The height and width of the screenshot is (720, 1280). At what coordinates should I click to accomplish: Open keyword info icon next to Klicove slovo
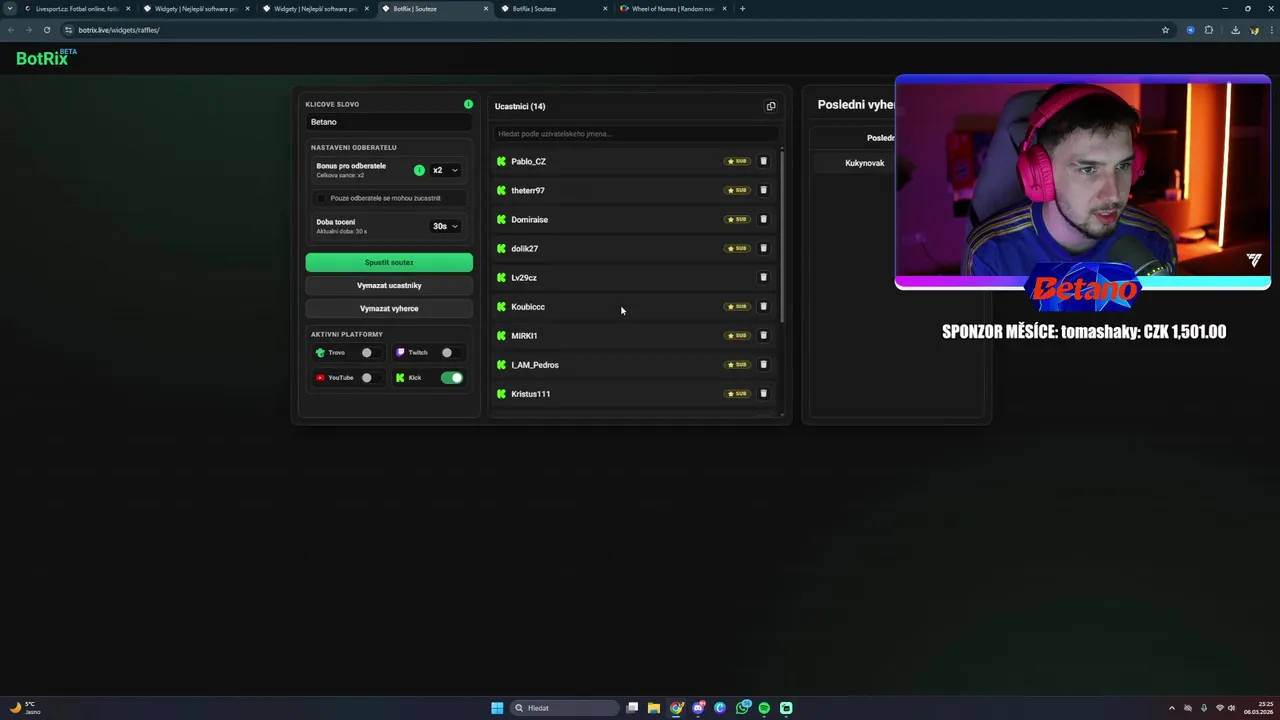coord(468,104)
